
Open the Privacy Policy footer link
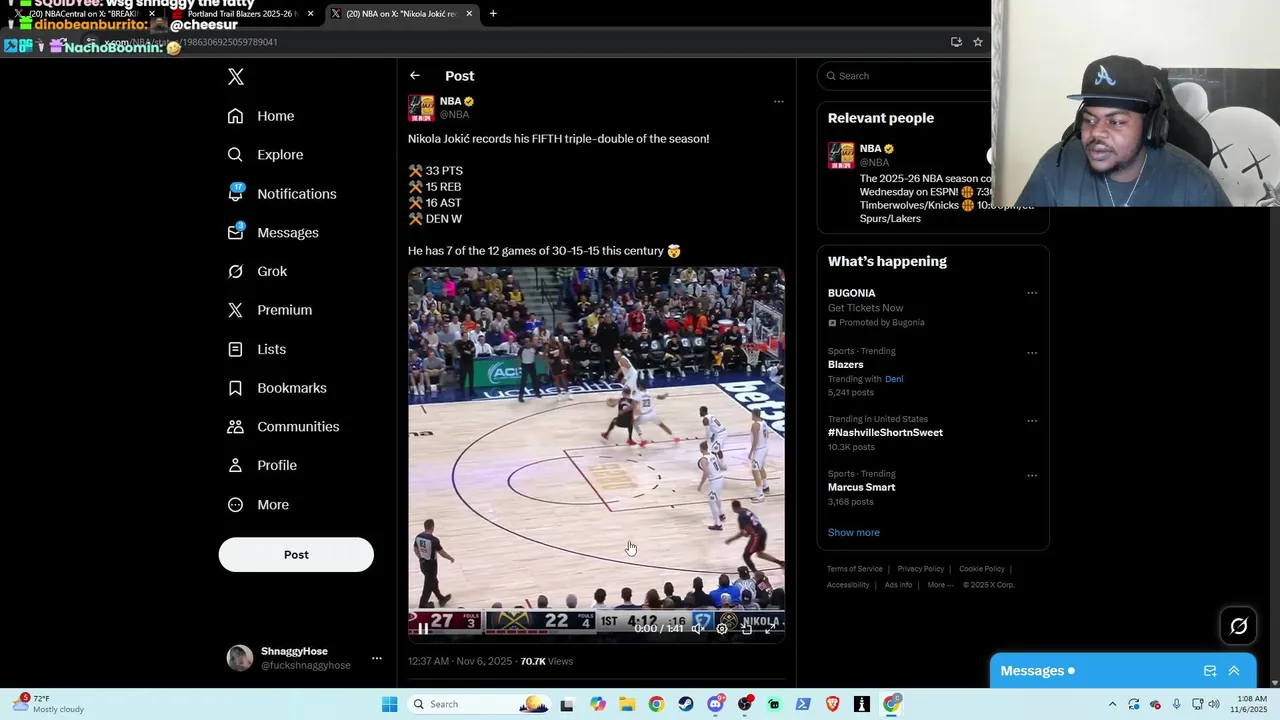(920, 569)
